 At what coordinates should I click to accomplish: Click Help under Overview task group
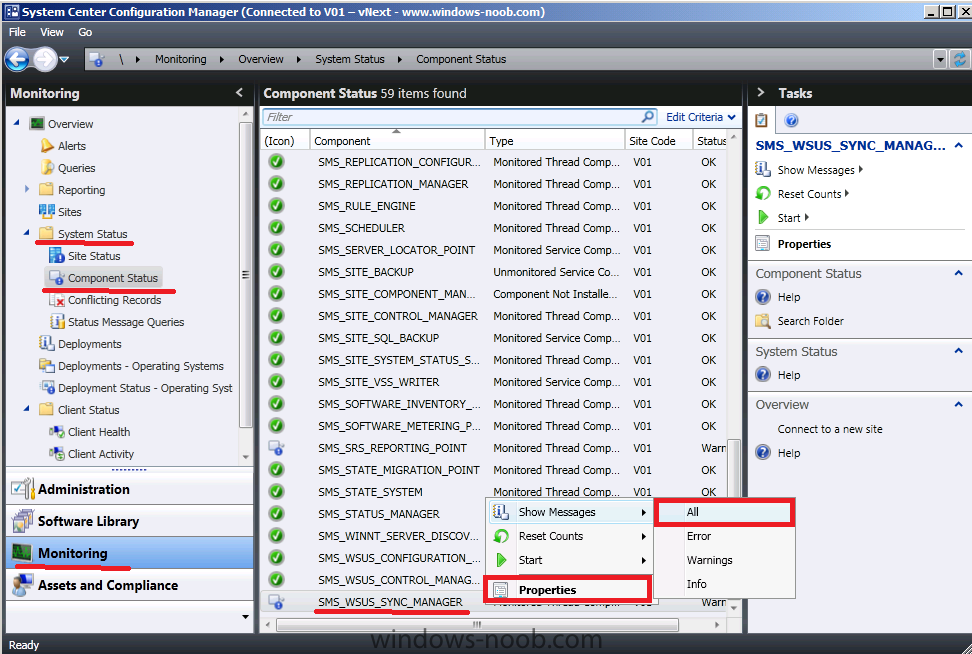tap(789, 453)
